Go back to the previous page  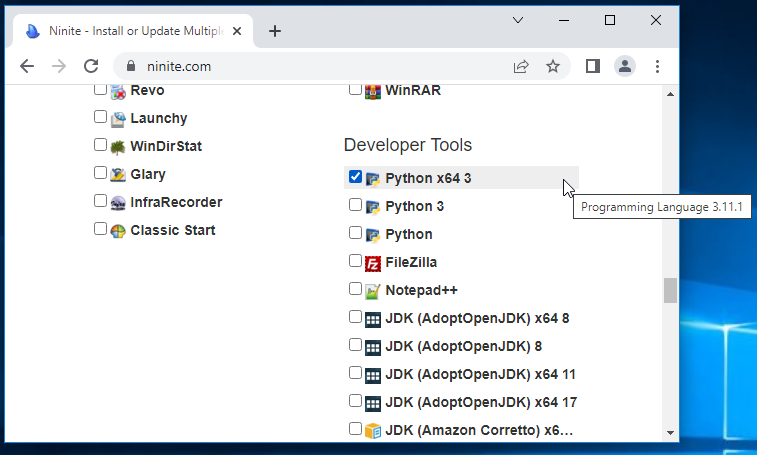(x=27, y=66)
